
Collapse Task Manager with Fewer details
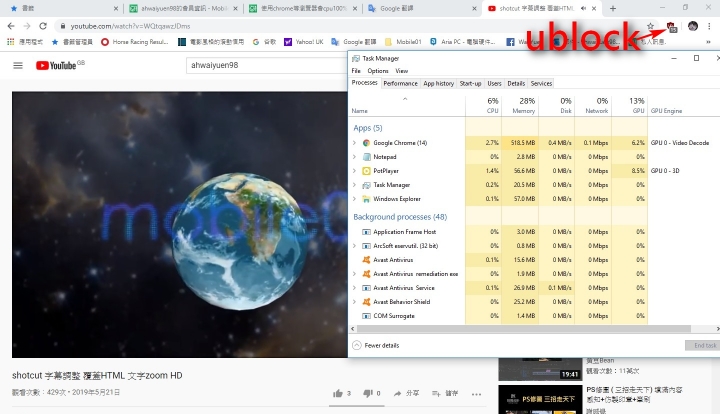(376, 345)
